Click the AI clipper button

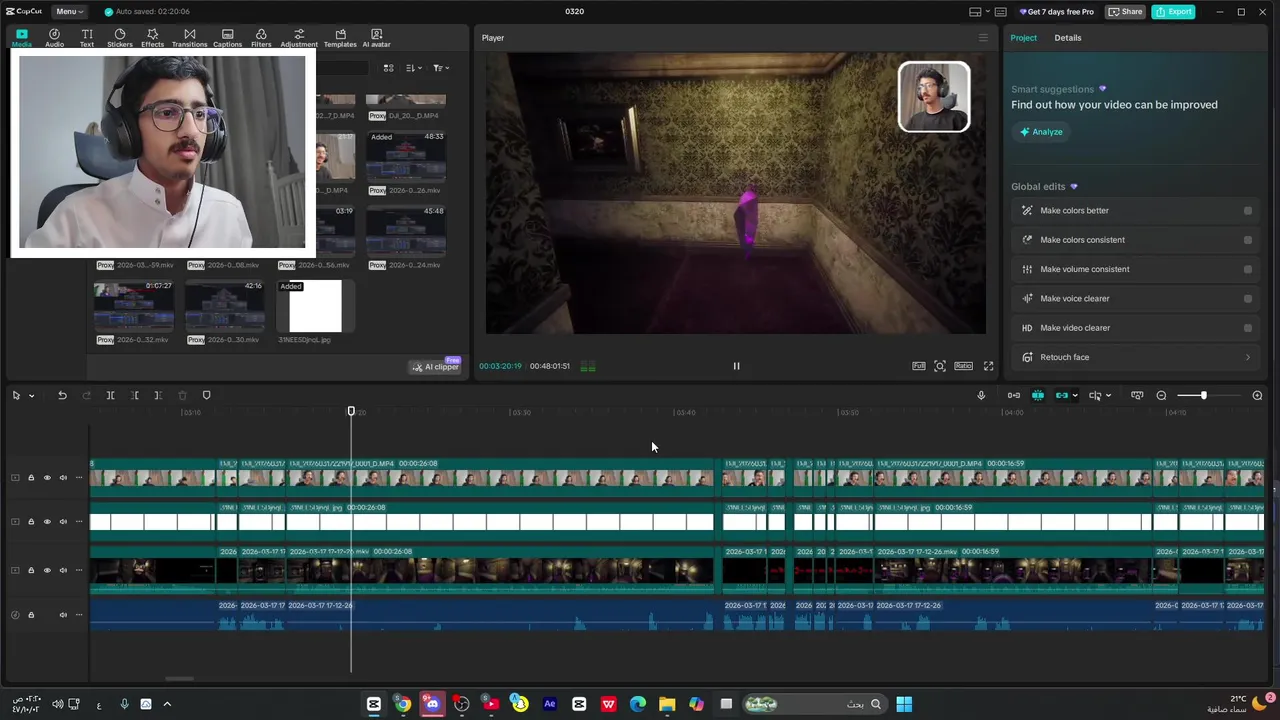(x=436, y=367)
